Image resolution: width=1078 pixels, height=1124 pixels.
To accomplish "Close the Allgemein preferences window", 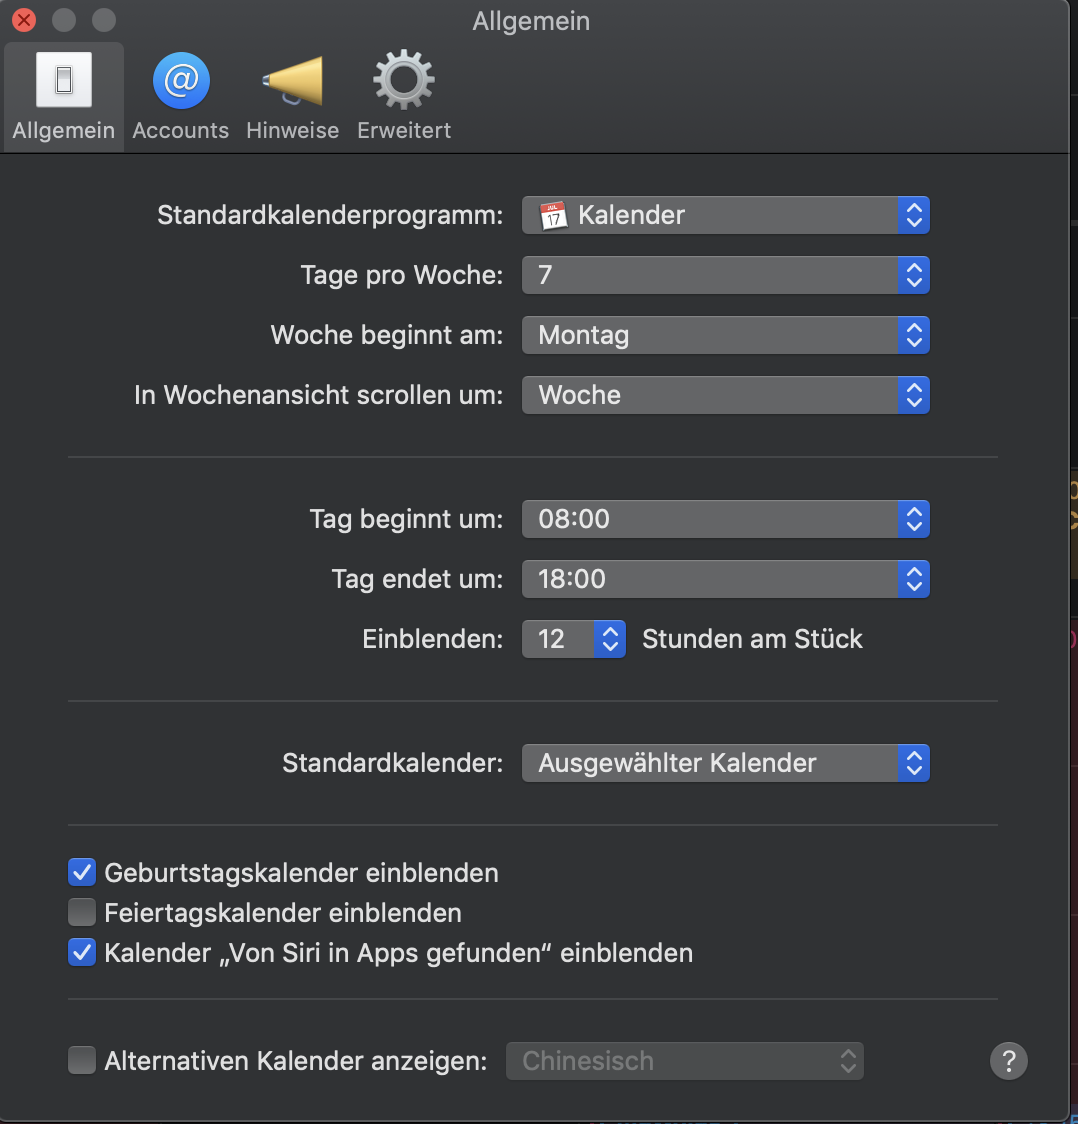I will [x=23, y=19].
